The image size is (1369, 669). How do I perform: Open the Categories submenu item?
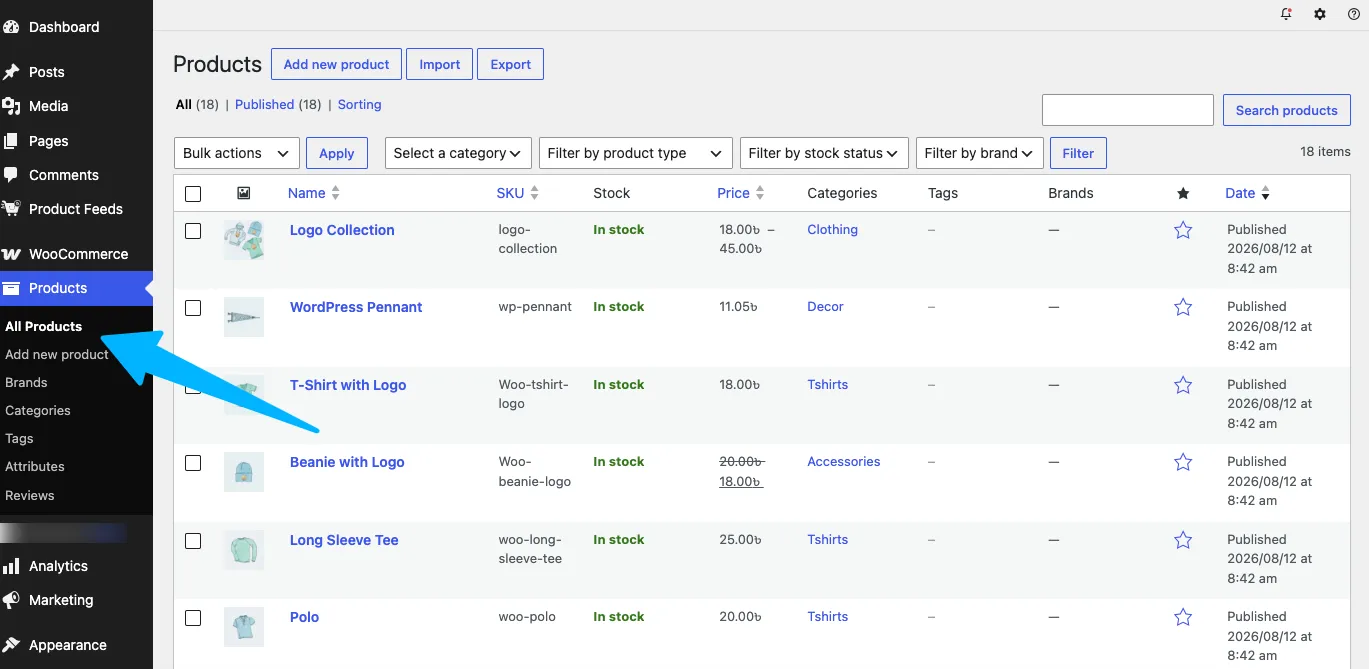(x=38, y=410)
